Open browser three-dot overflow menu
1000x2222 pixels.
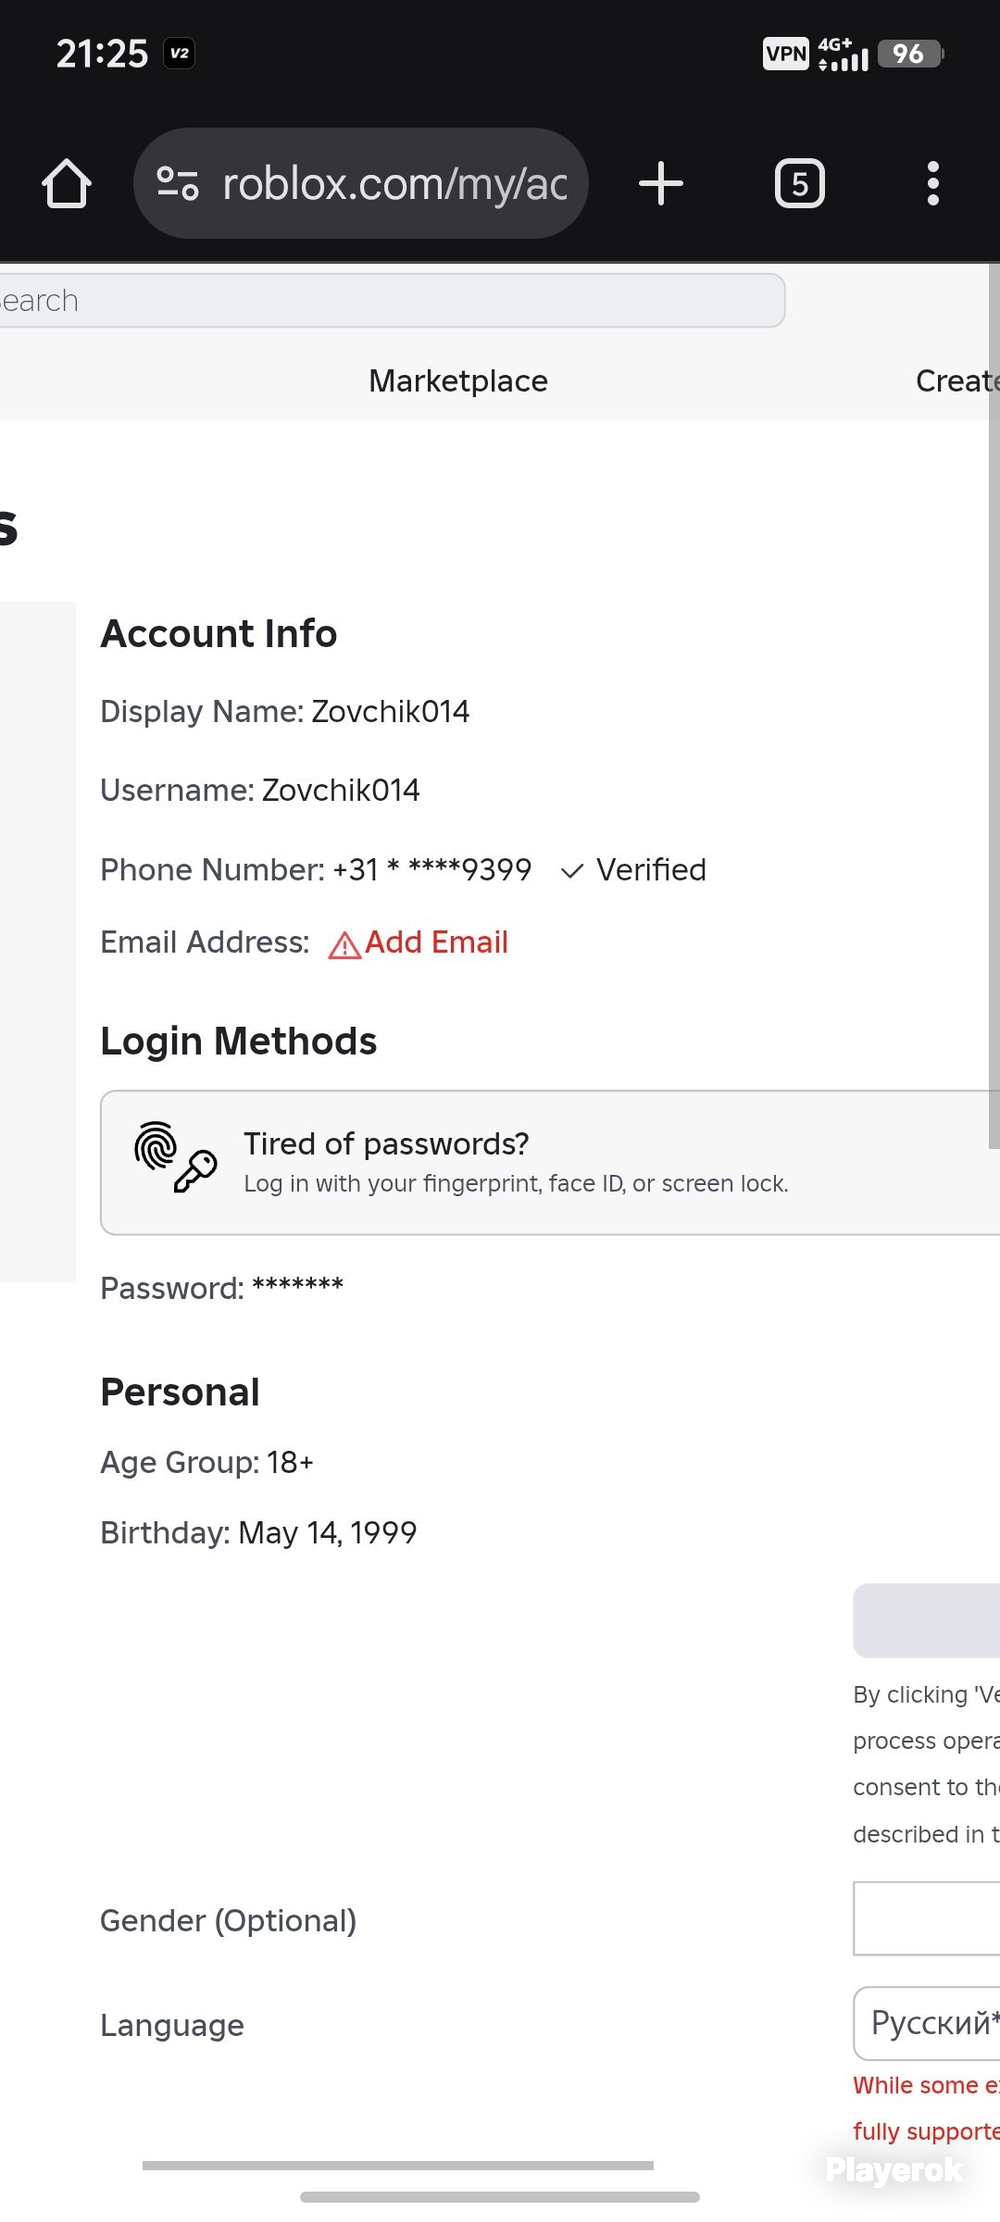click(x=933, y=184)
